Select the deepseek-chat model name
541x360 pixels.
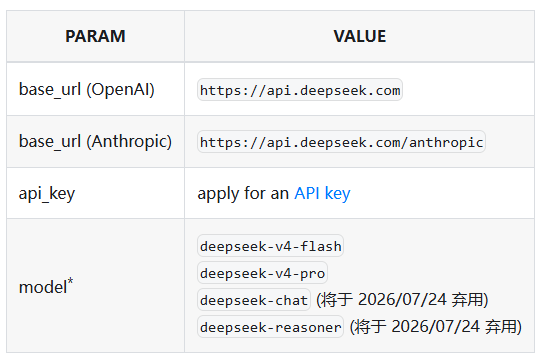point(254,300)
